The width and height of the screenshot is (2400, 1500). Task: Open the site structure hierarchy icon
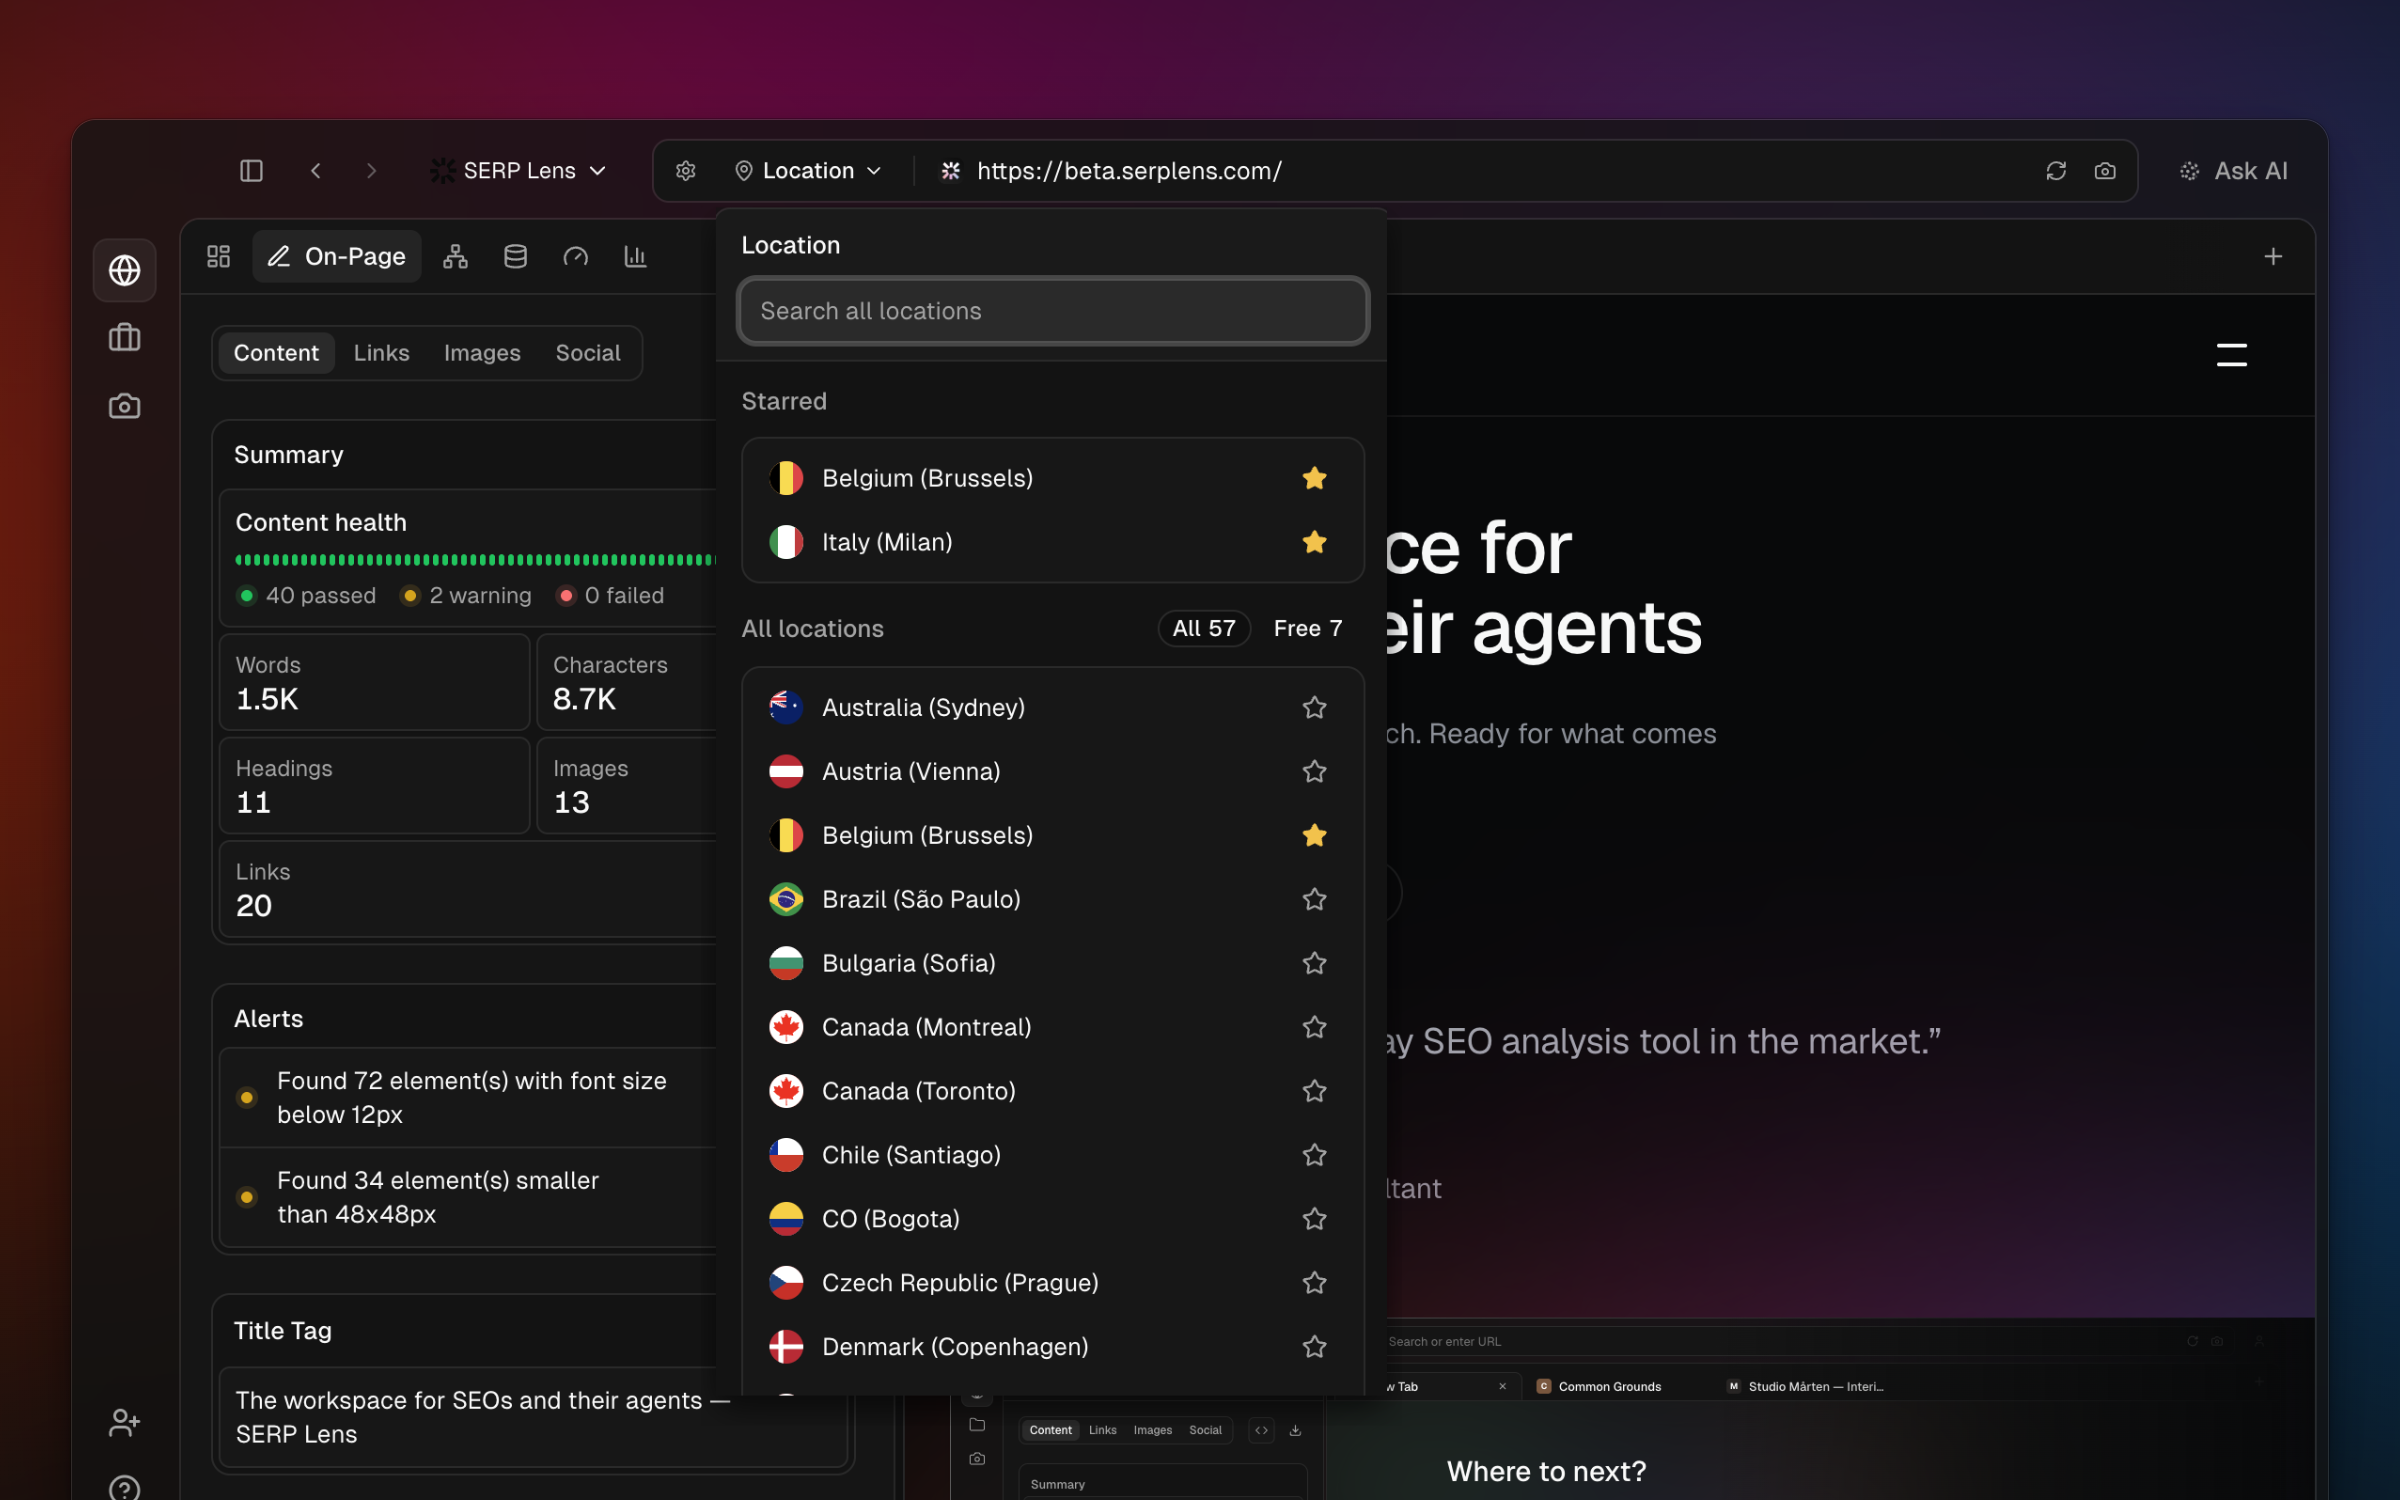click(x=456, y=257)
